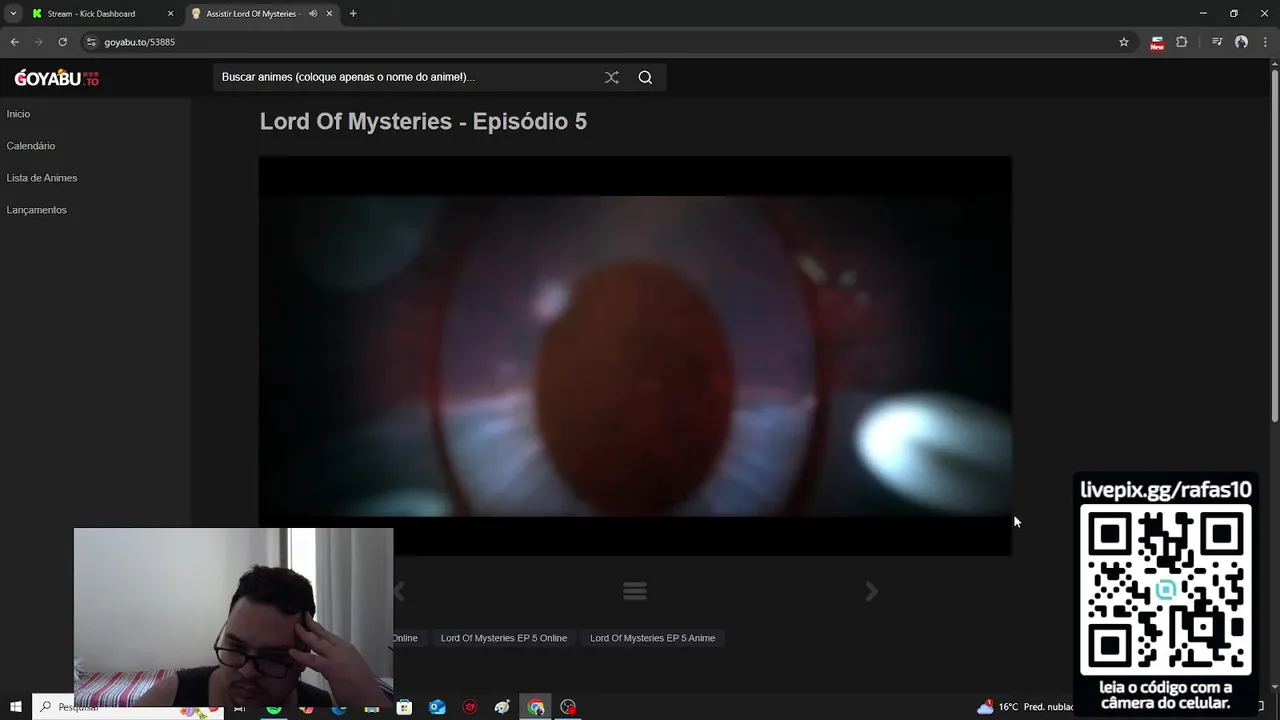Click the shuffle random anime icon

[612, 77]
